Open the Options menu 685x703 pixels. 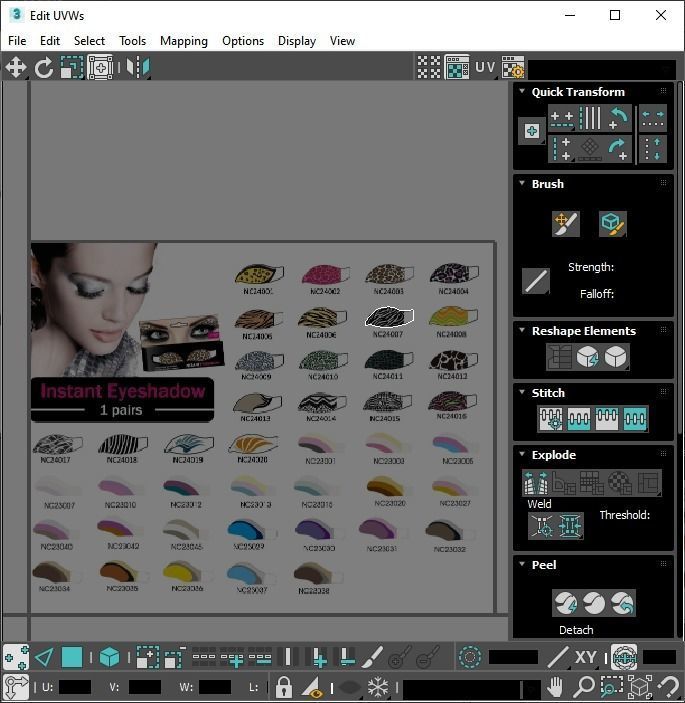coord(243,41)
